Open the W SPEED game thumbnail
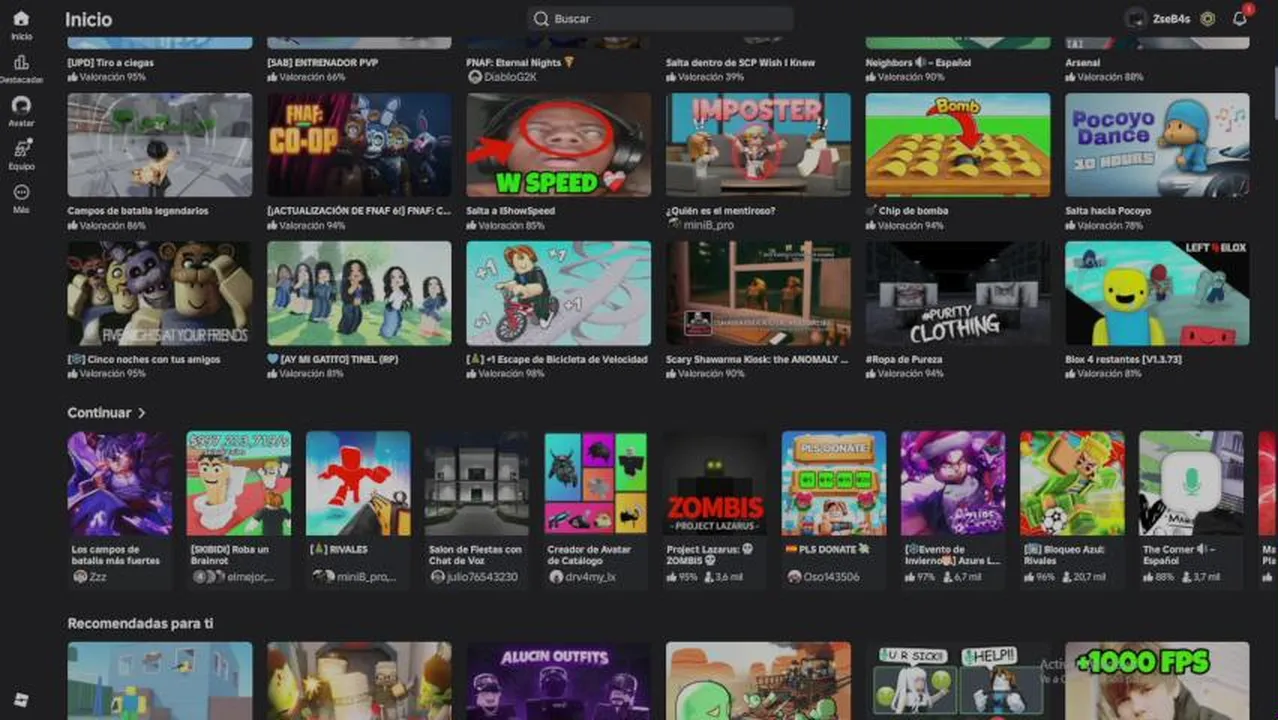 coord(559,145)
